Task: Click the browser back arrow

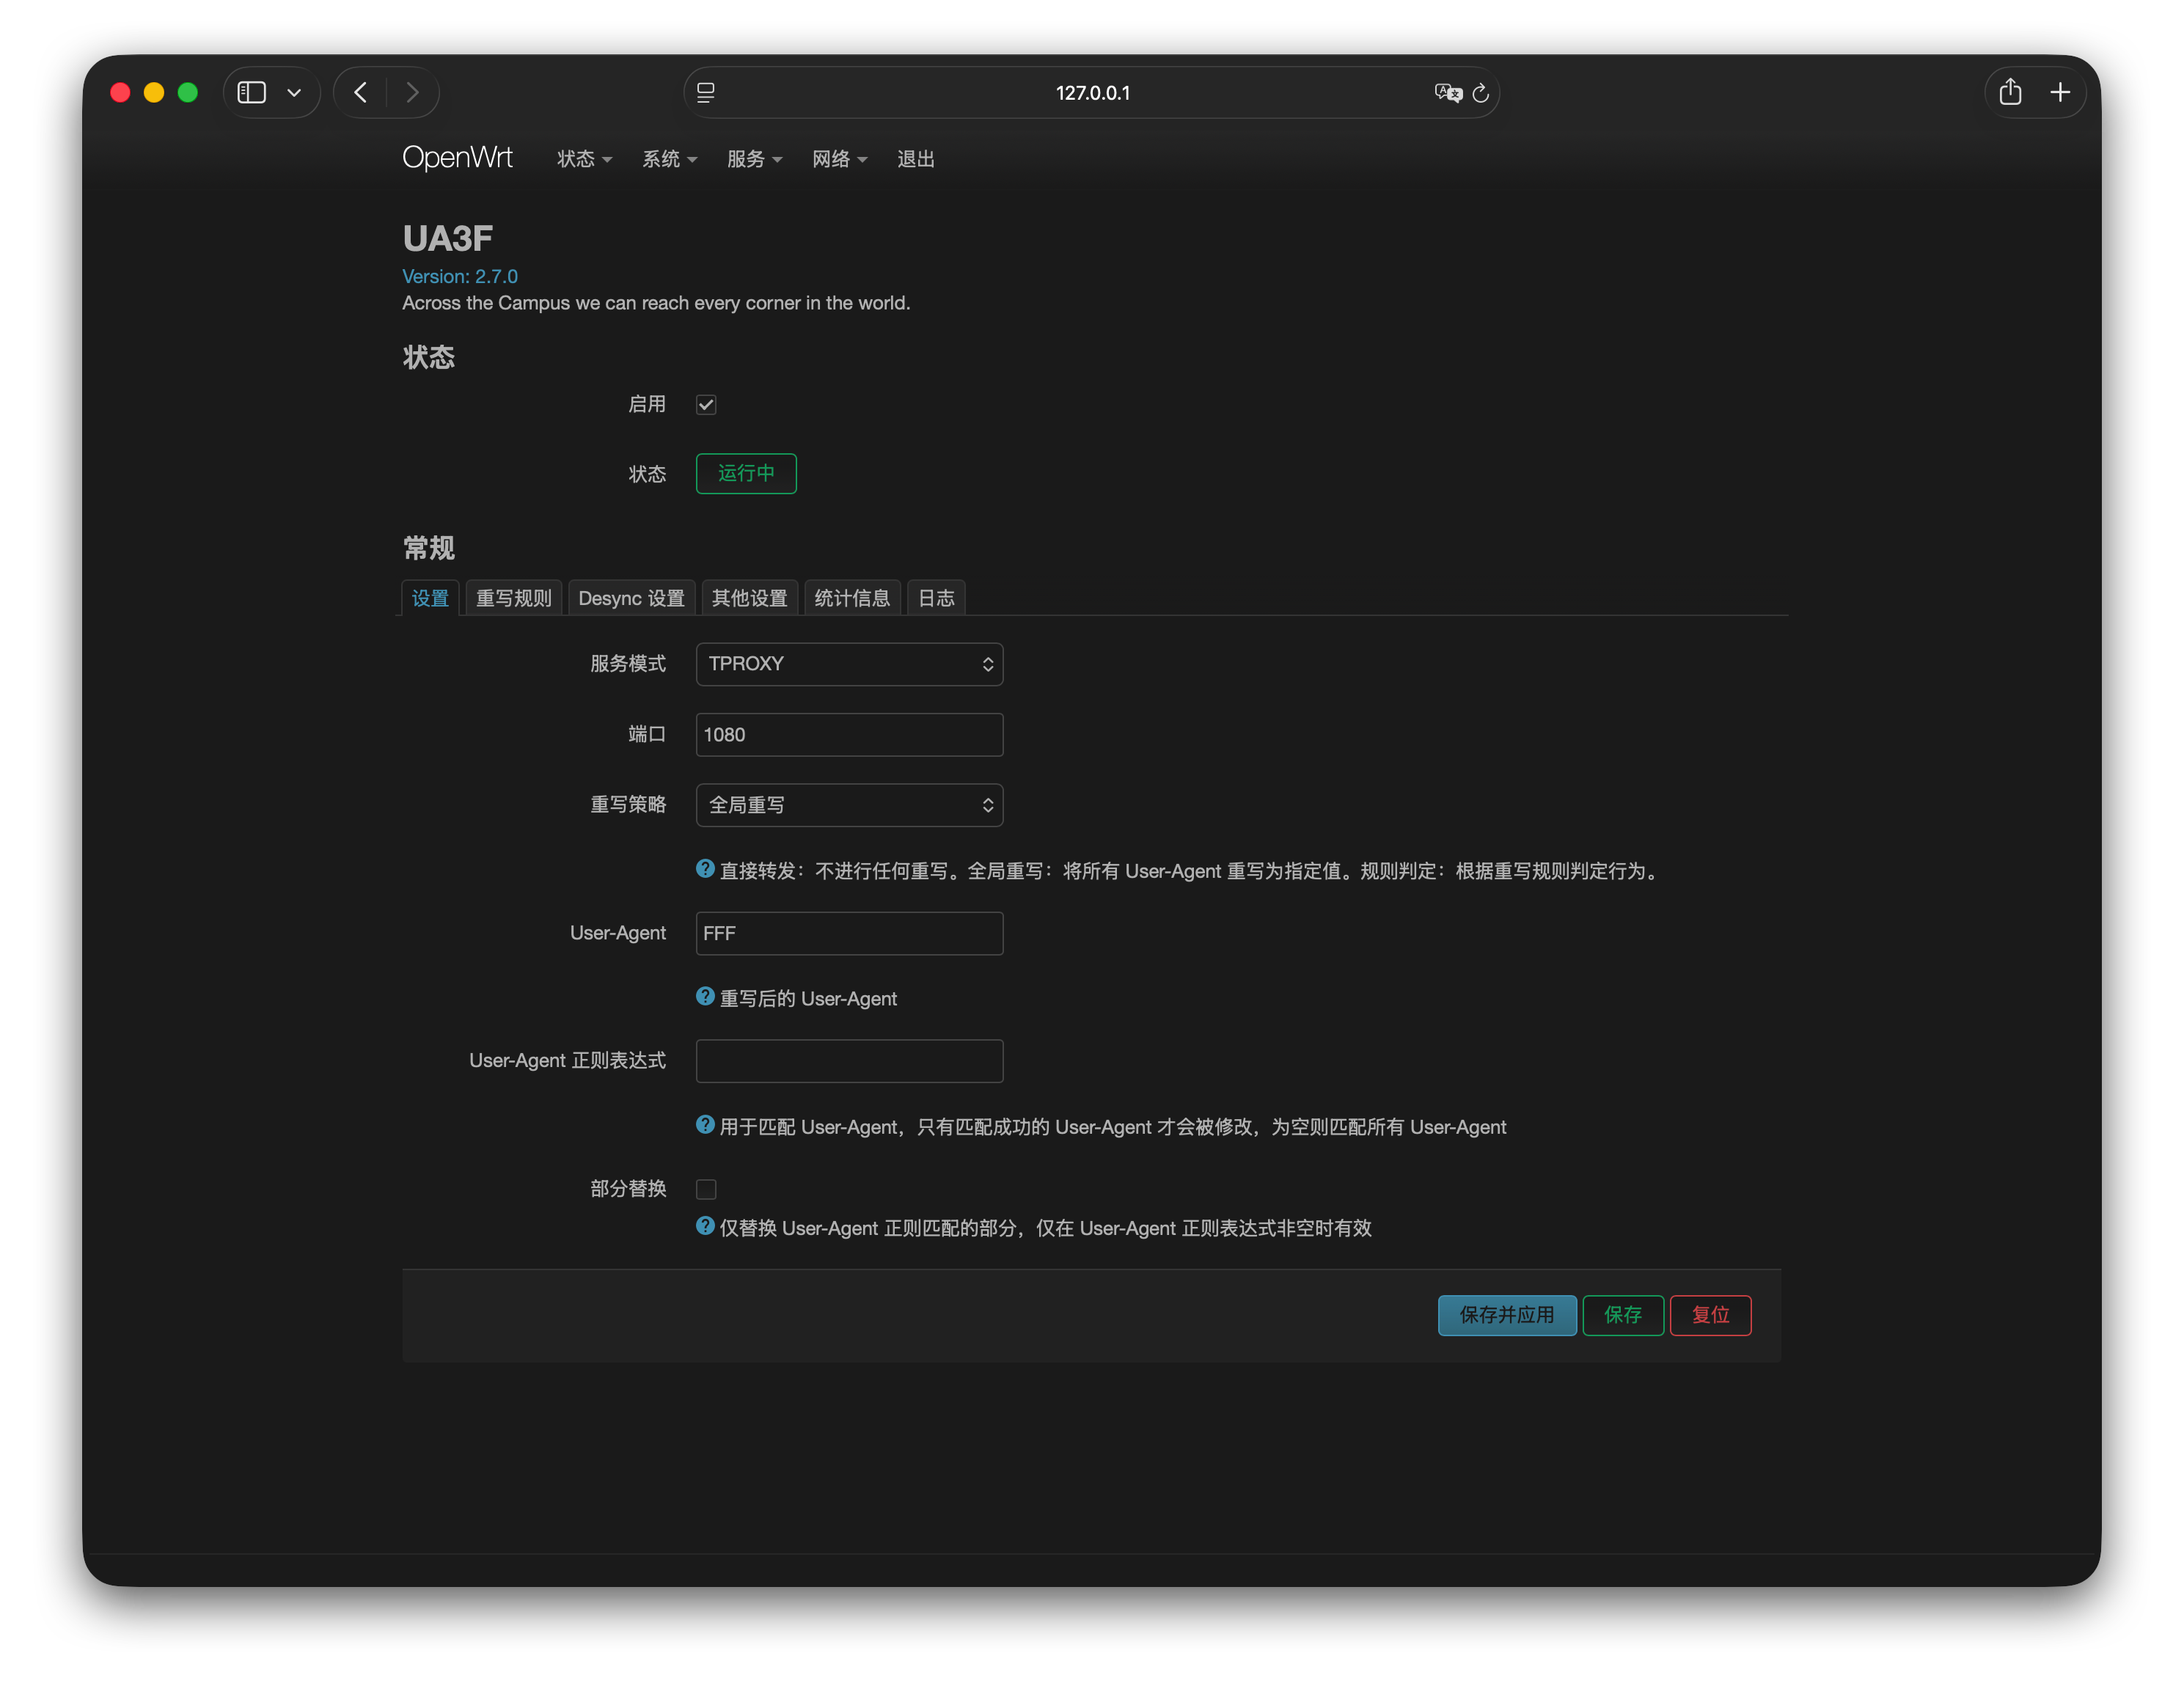Action: [361, 92]
